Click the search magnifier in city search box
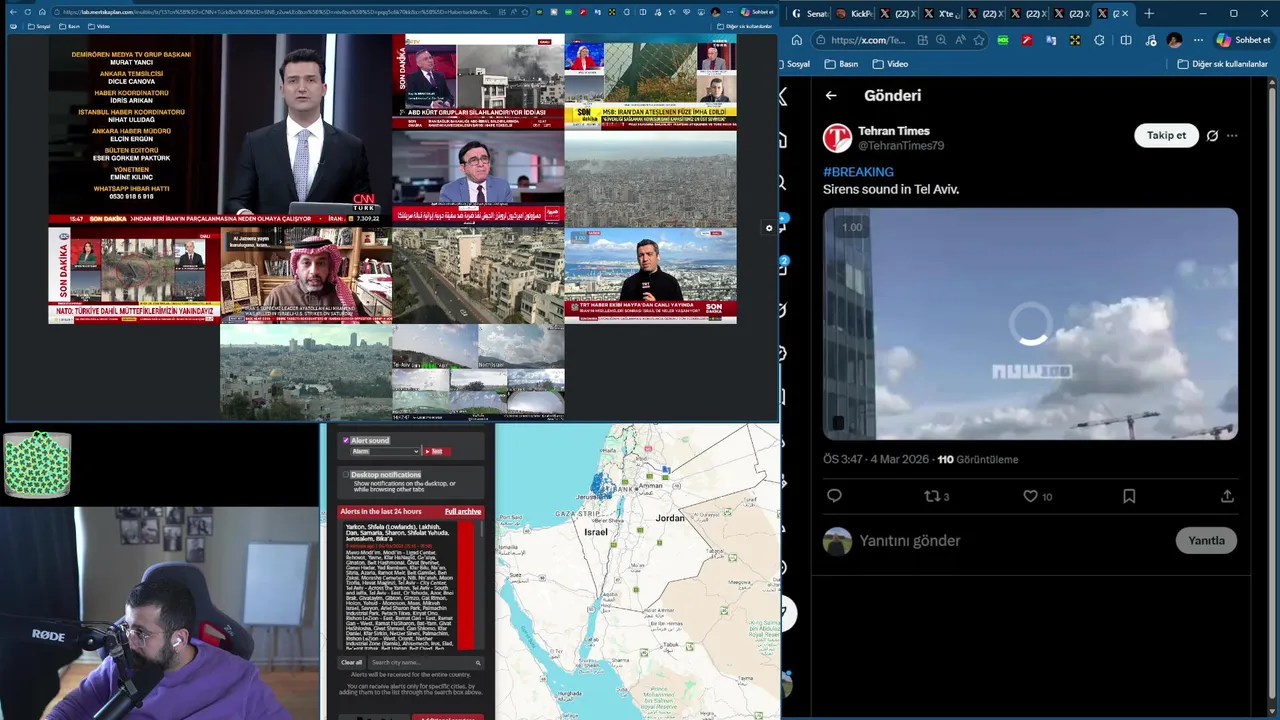 pos(478,663)
